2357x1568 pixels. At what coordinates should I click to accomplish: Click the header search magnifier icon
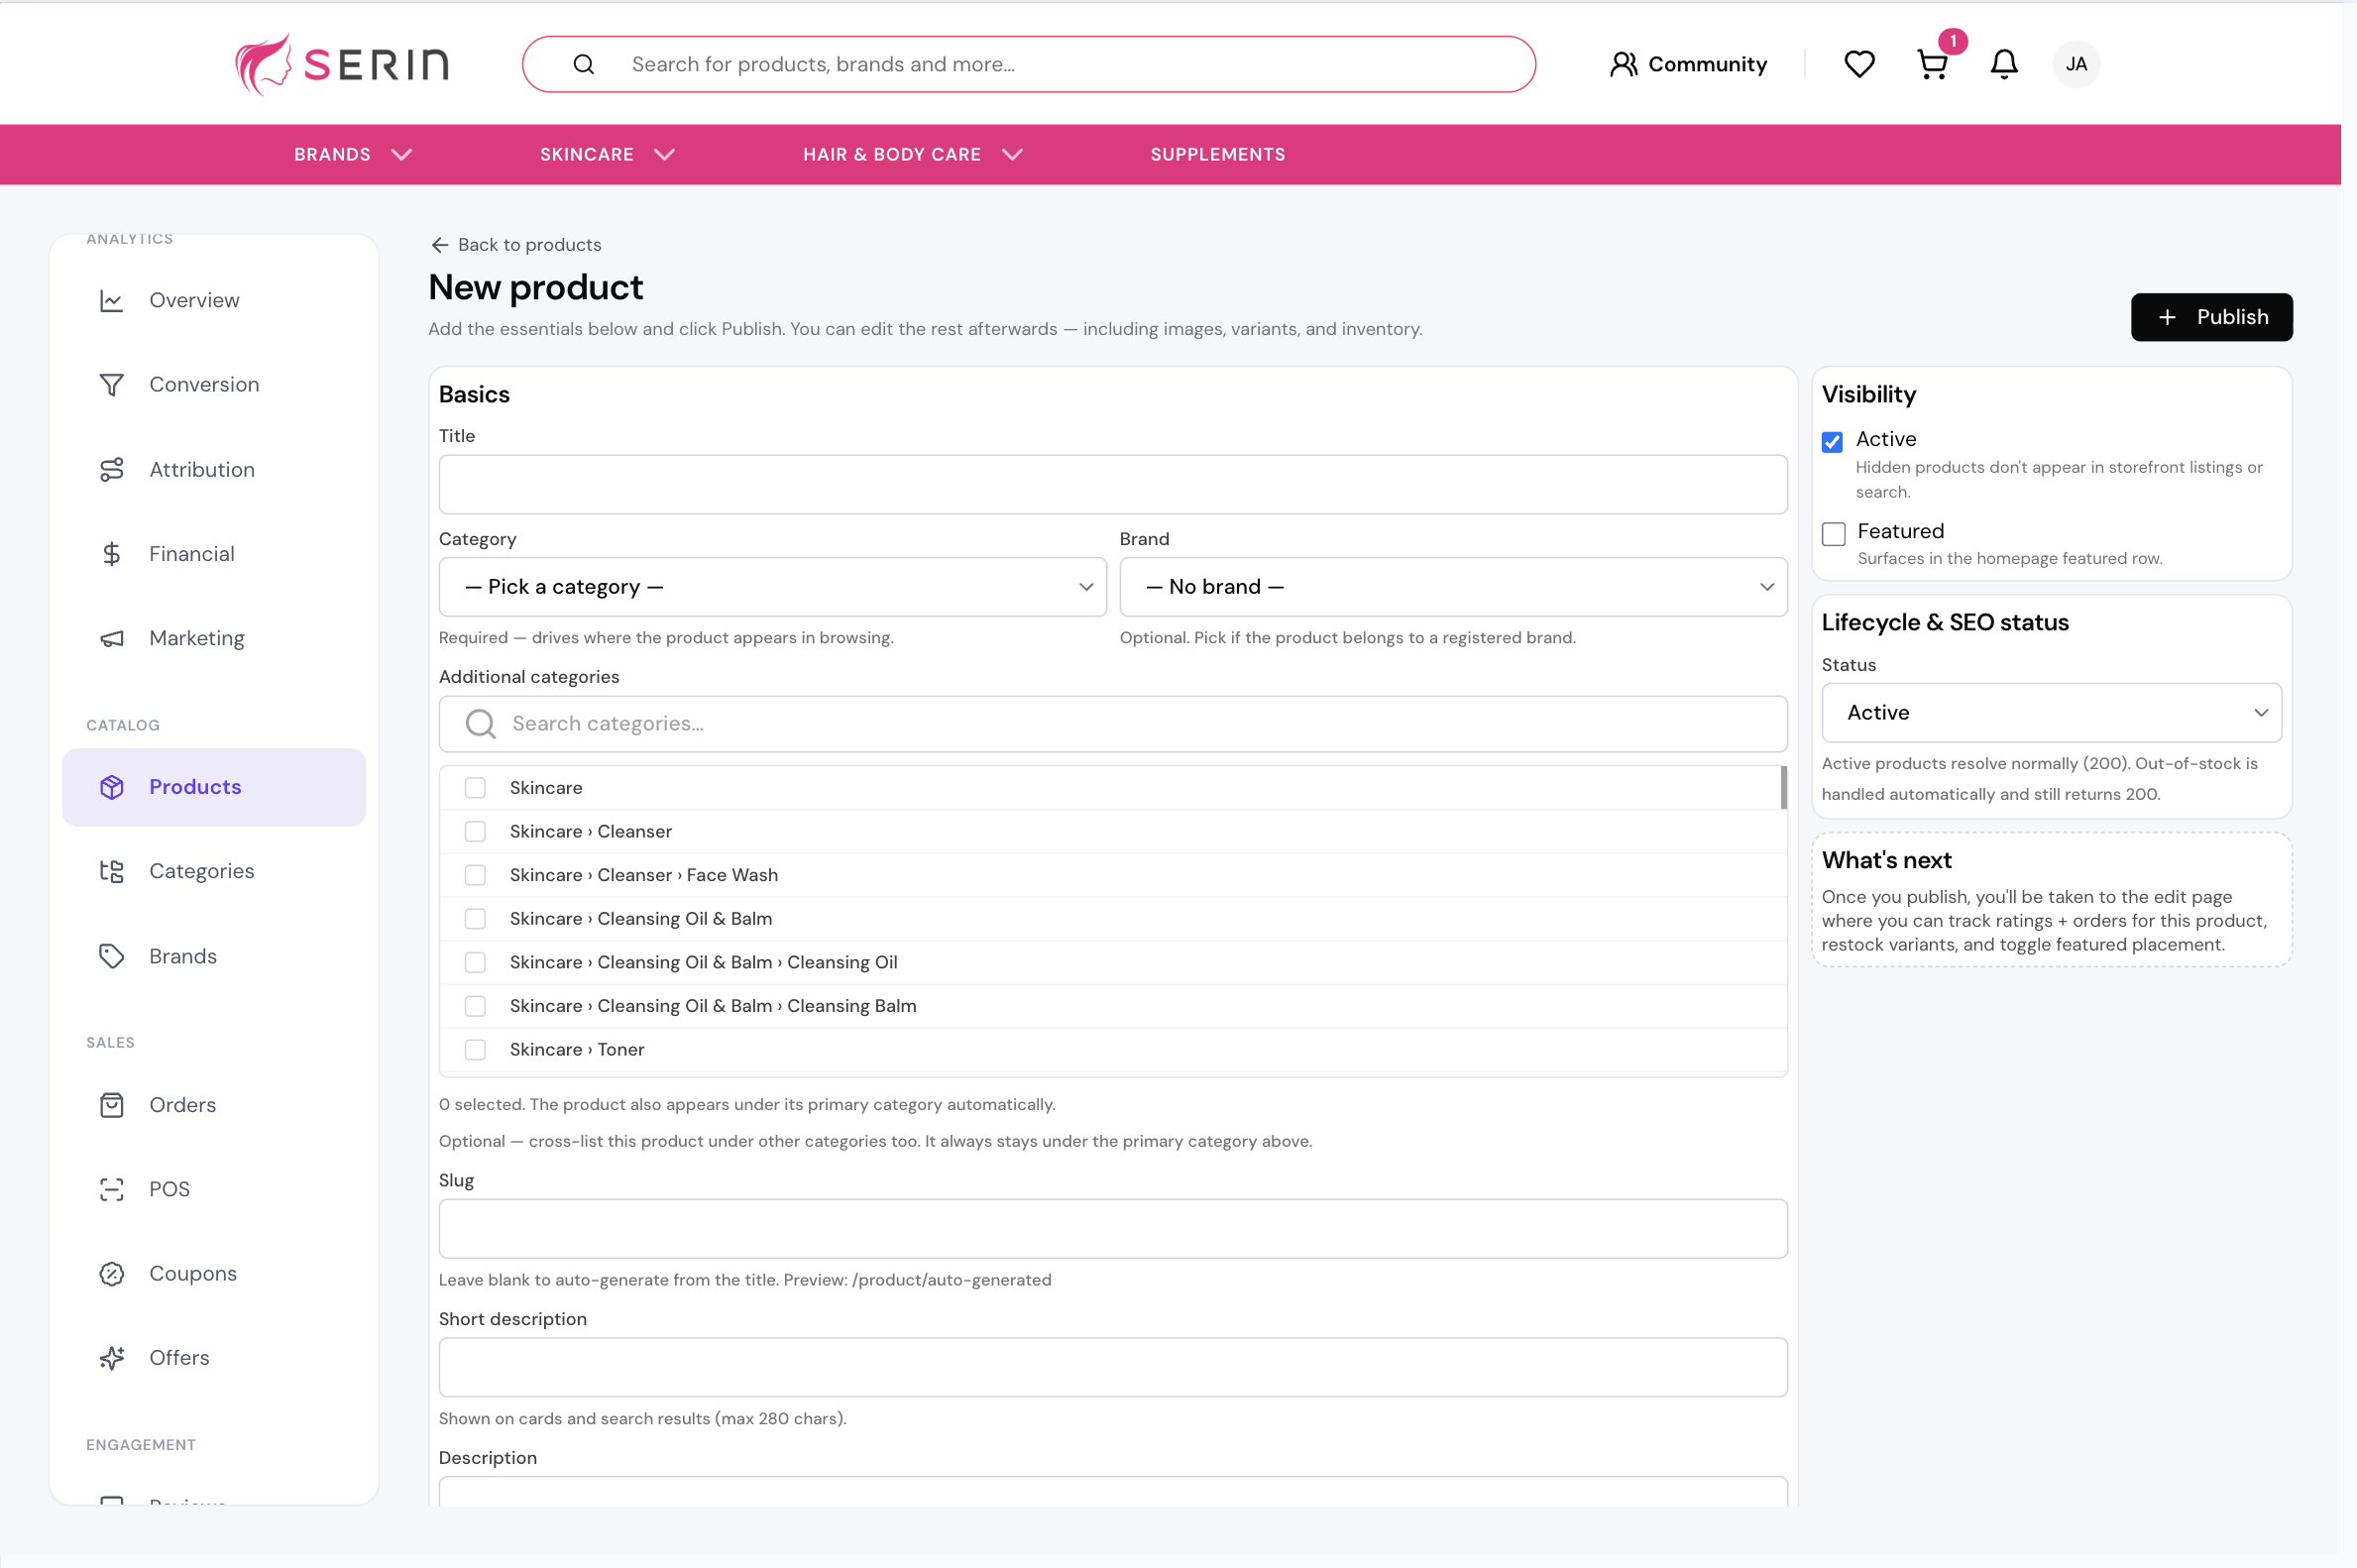584,65
